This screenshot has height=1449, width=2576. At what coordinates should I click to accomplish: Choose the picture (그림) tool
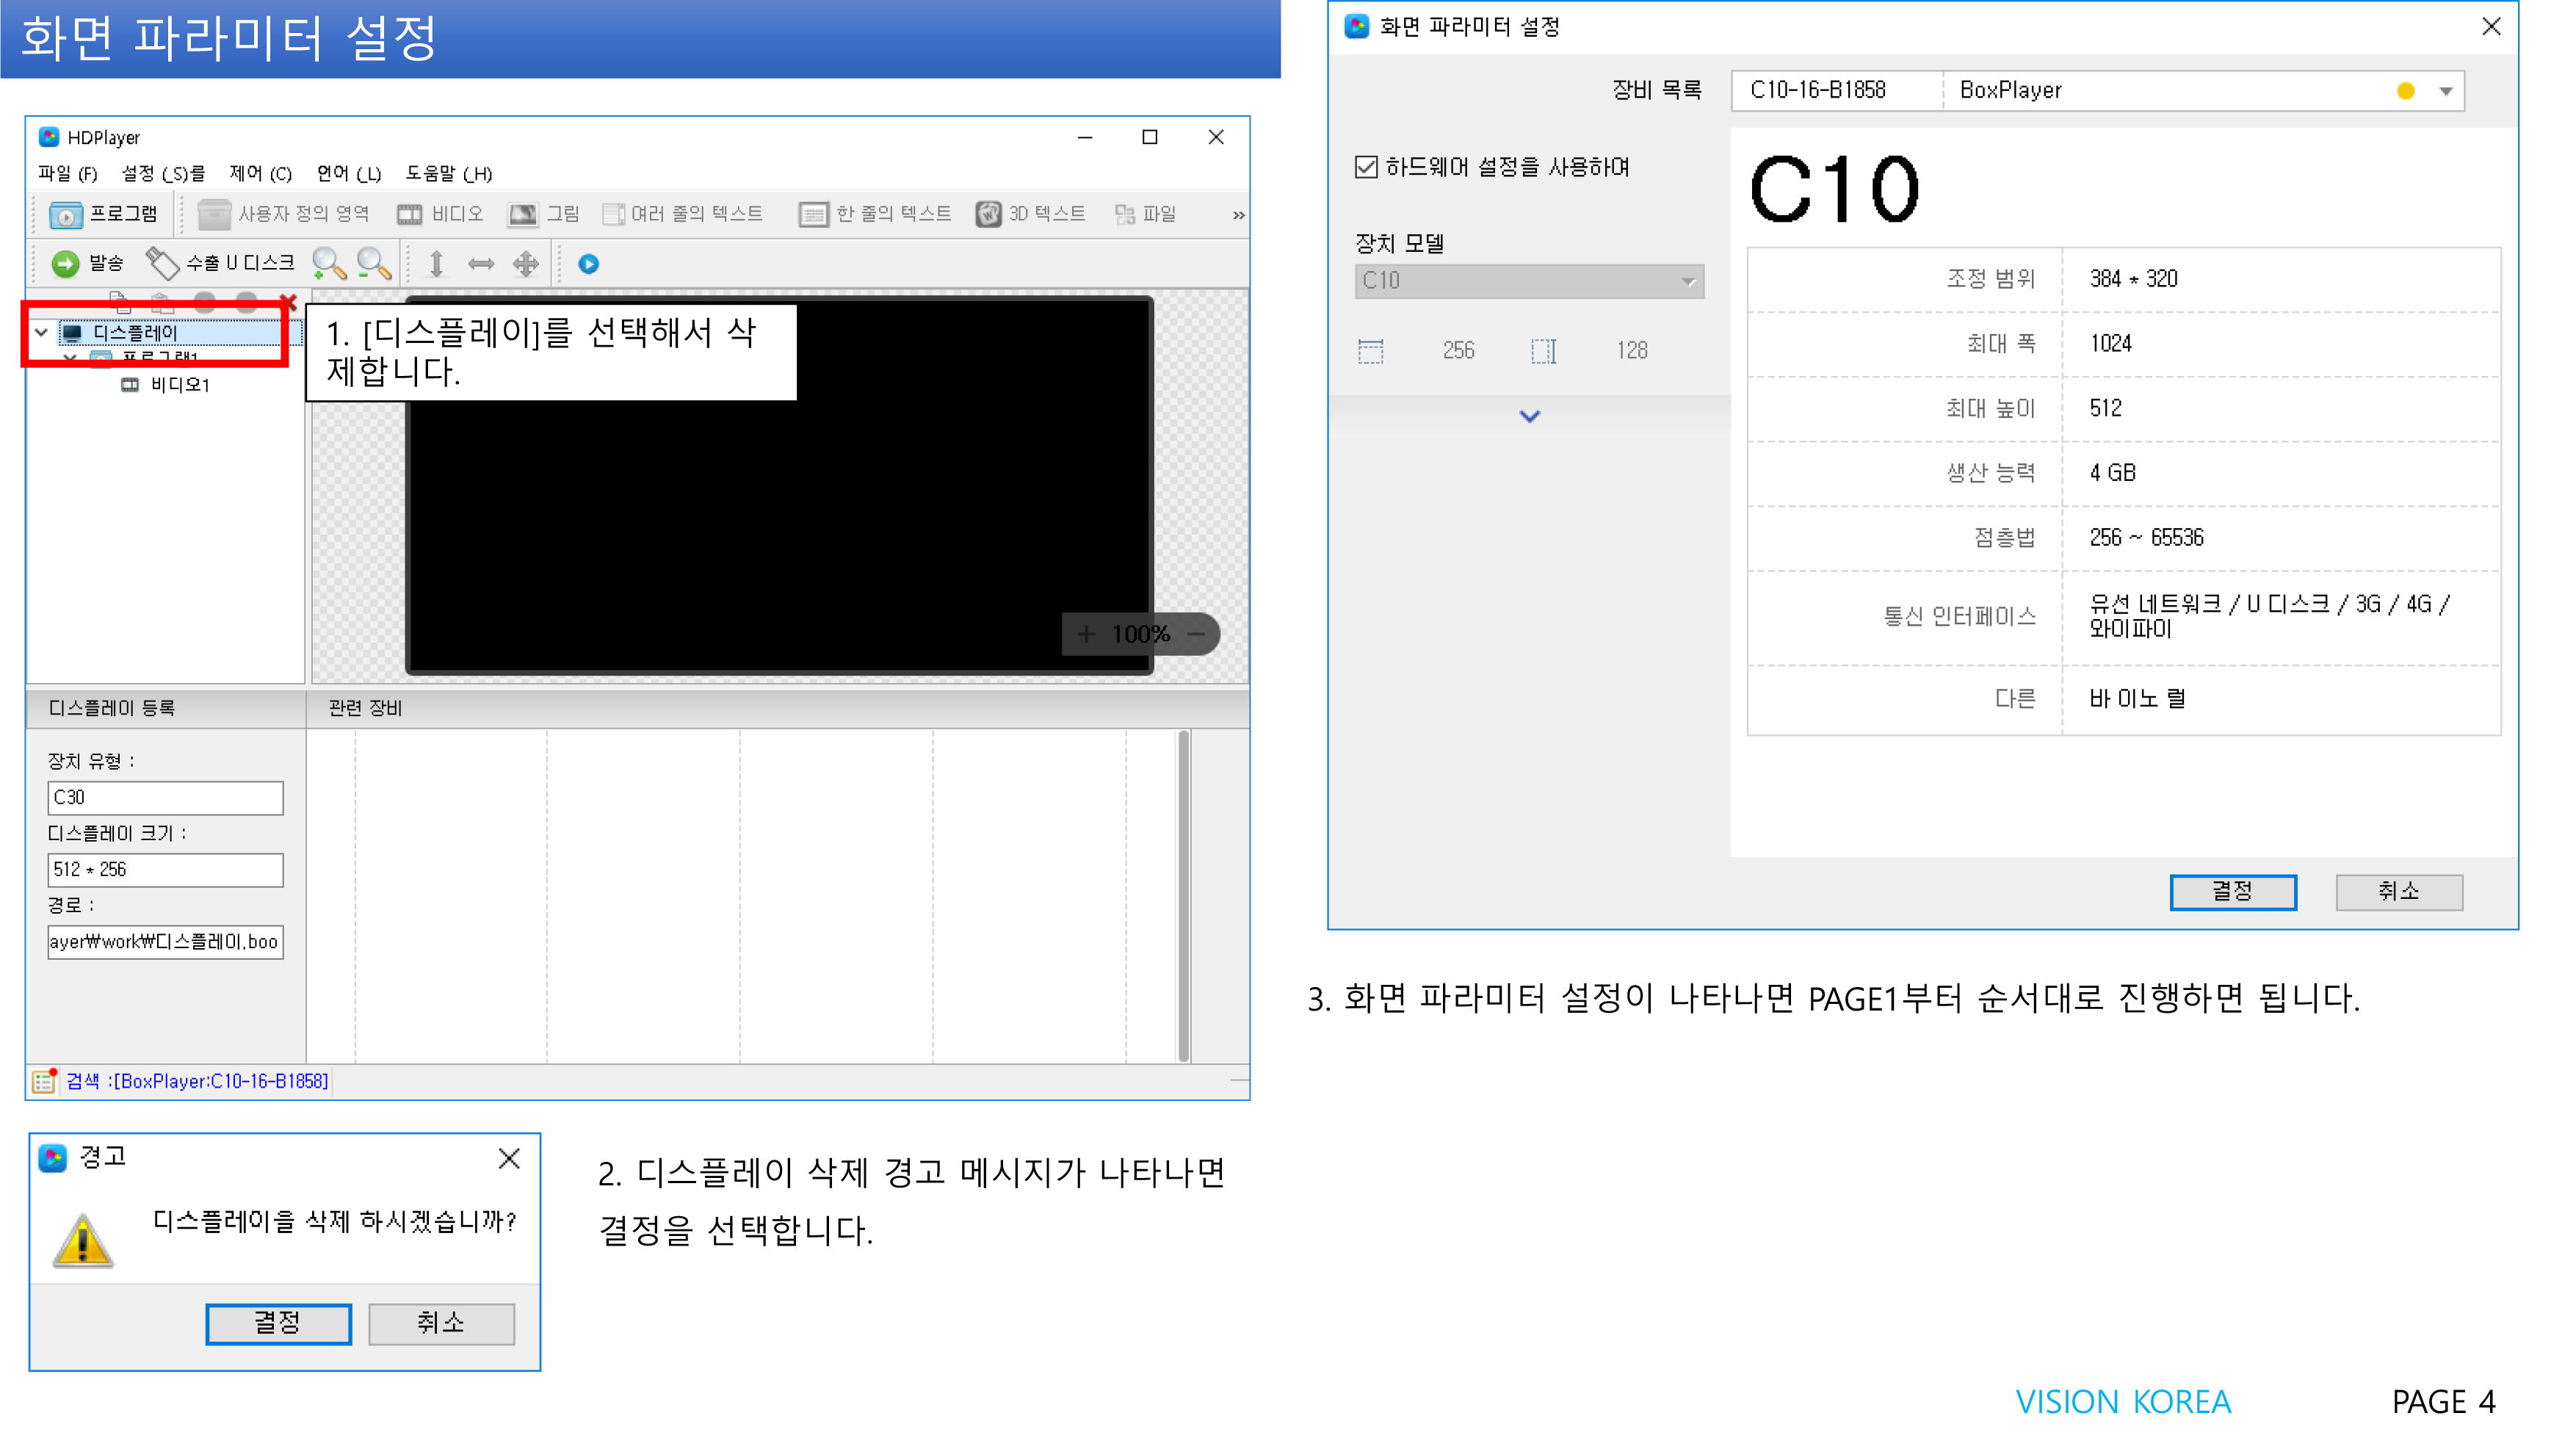544,214
